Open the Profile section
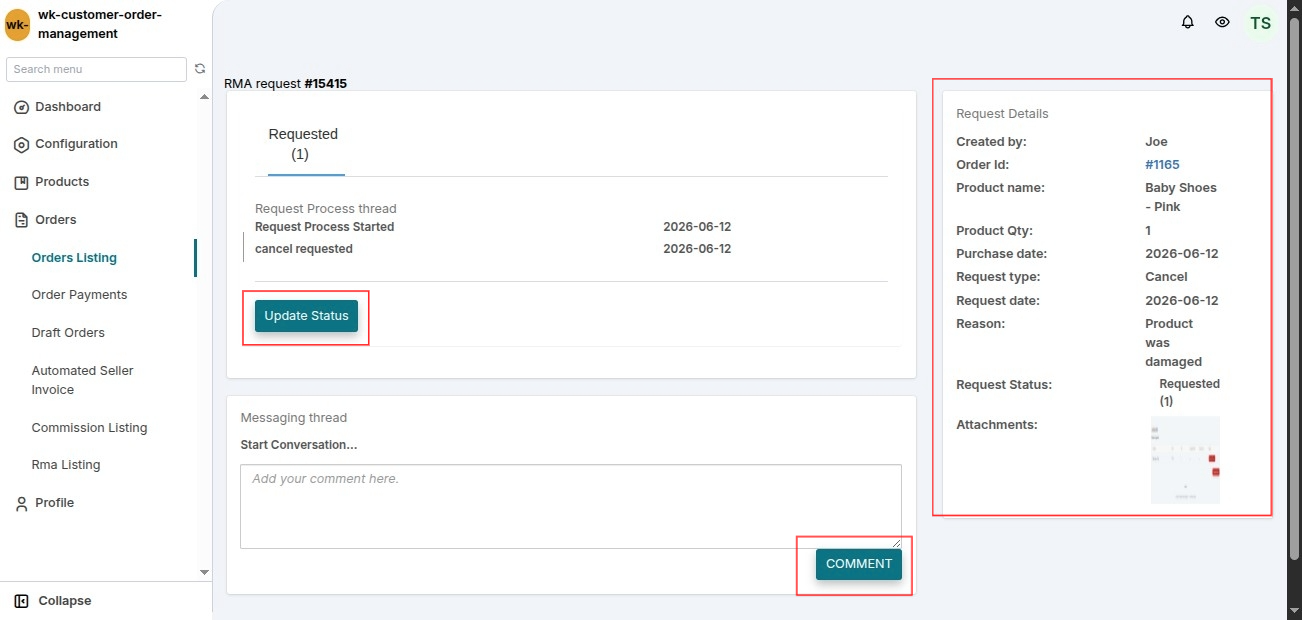The image size is (1302, 620). (54, 503)
